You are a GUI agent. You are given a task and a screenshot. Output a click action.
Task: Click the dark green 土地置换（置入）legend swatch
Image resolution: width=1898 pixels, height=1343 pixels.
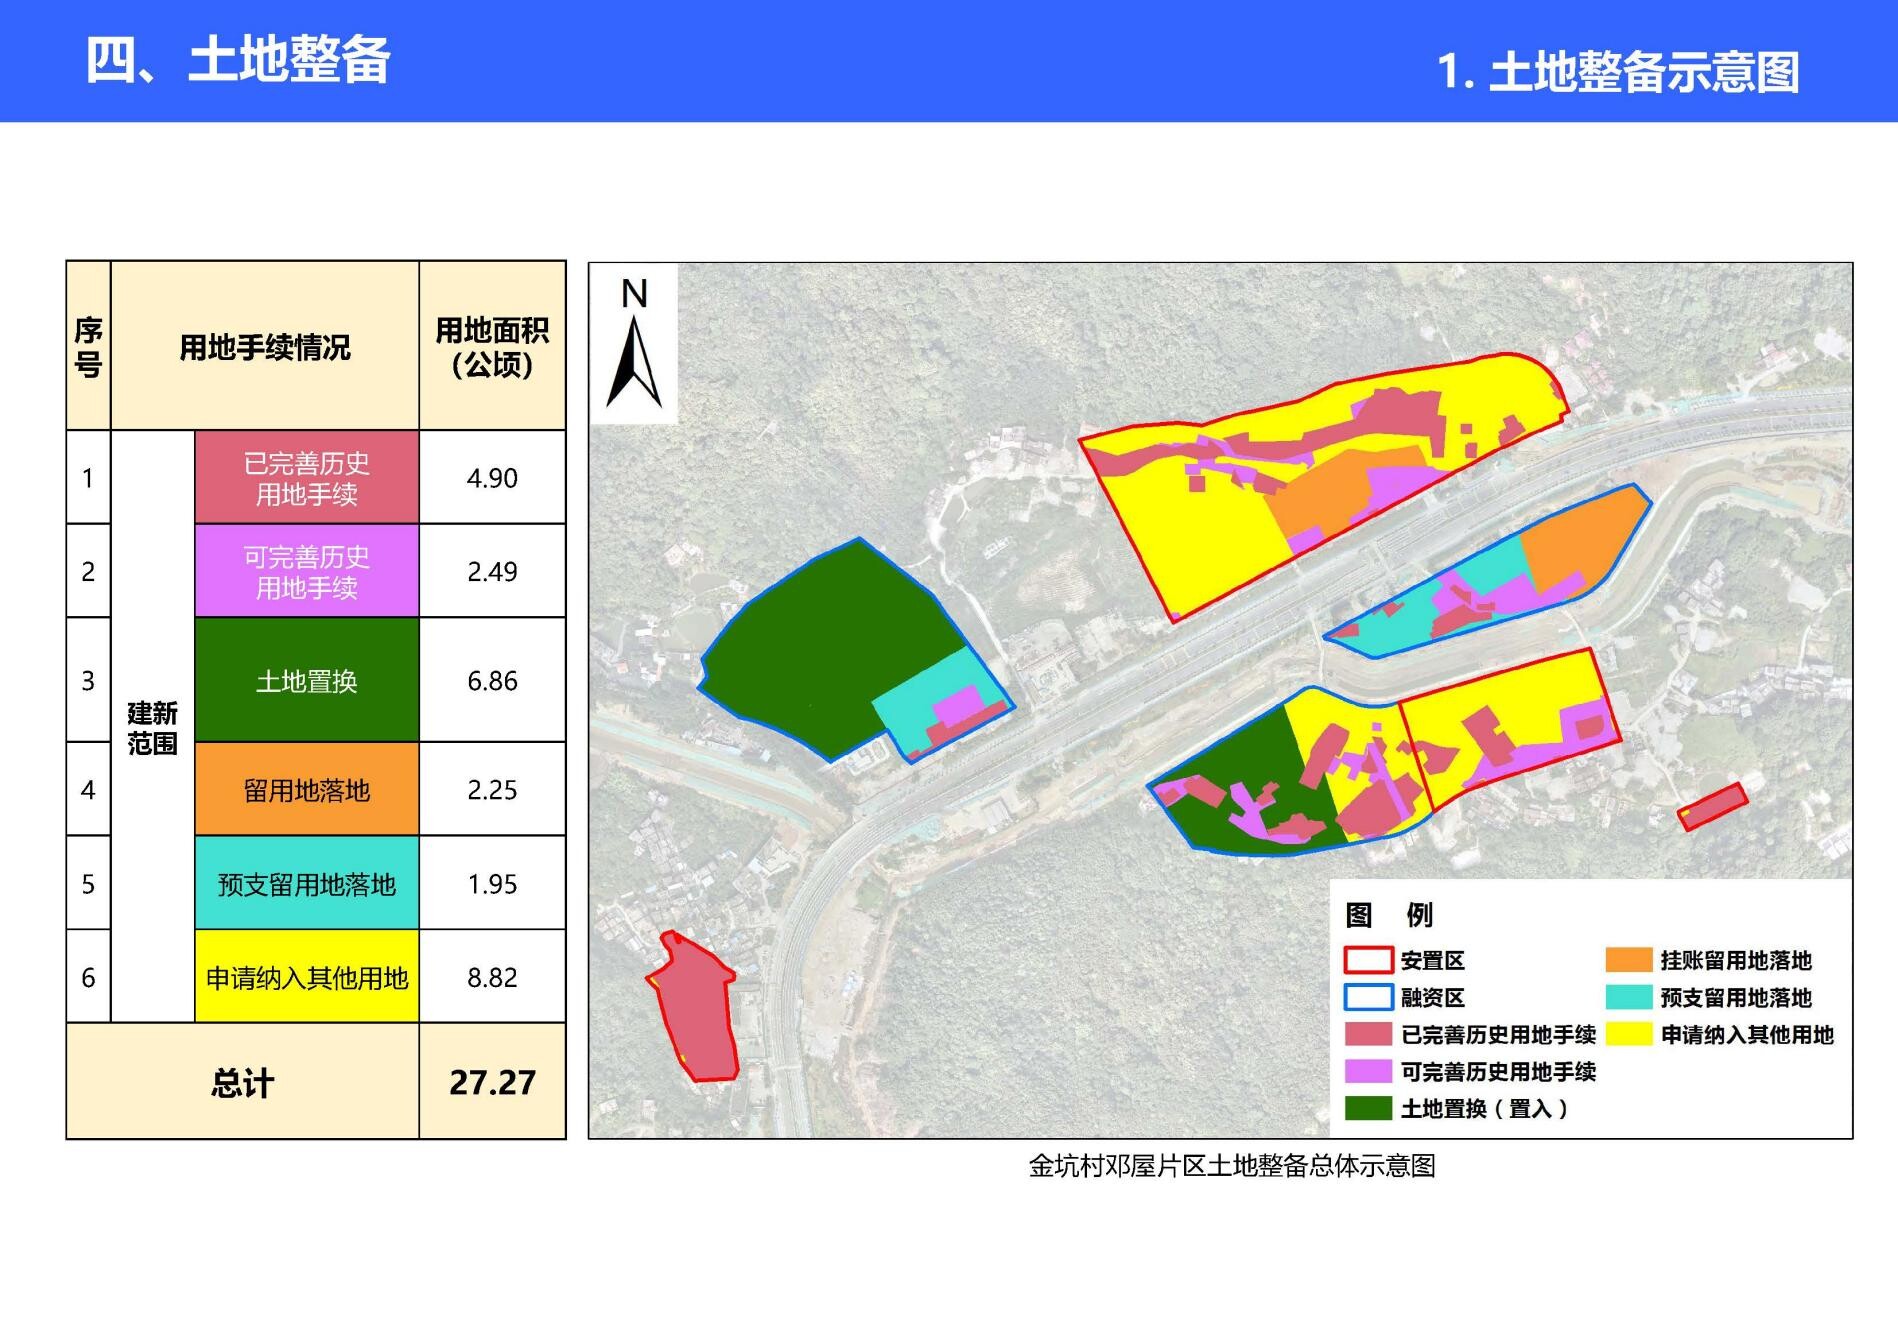(1368, 1108)
